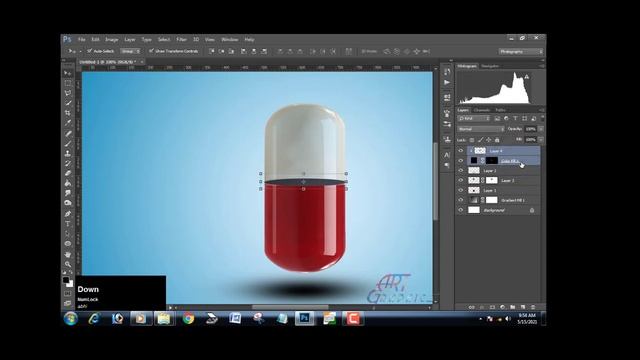Select the Hand tool

tap(68, 254)
